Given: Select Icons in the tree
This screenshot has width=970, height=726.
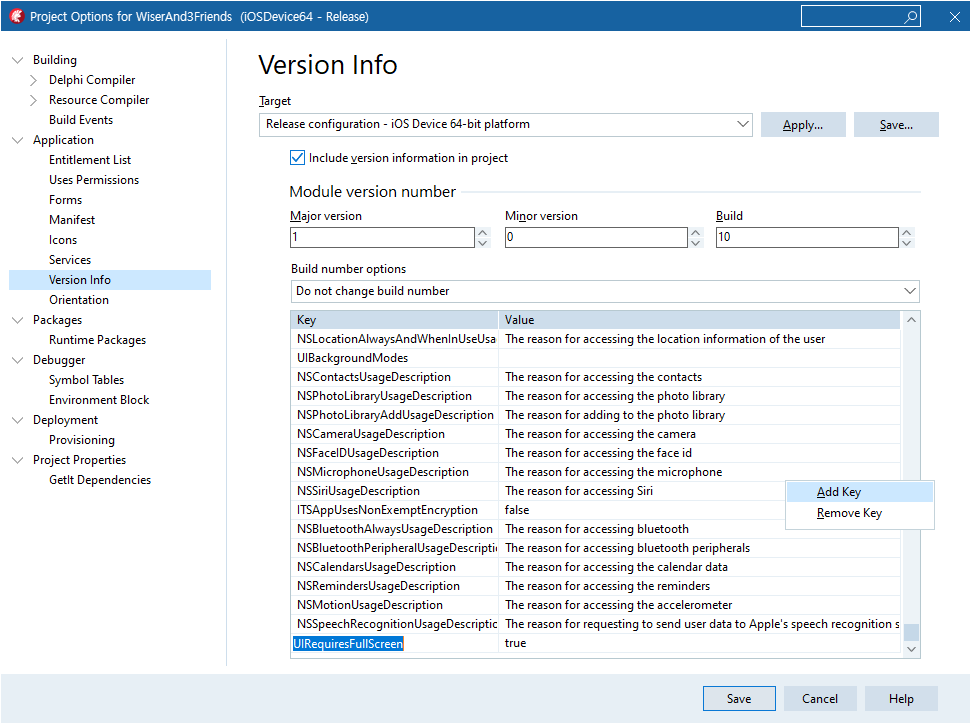Looking at the screenshot, I should (63, 240).
